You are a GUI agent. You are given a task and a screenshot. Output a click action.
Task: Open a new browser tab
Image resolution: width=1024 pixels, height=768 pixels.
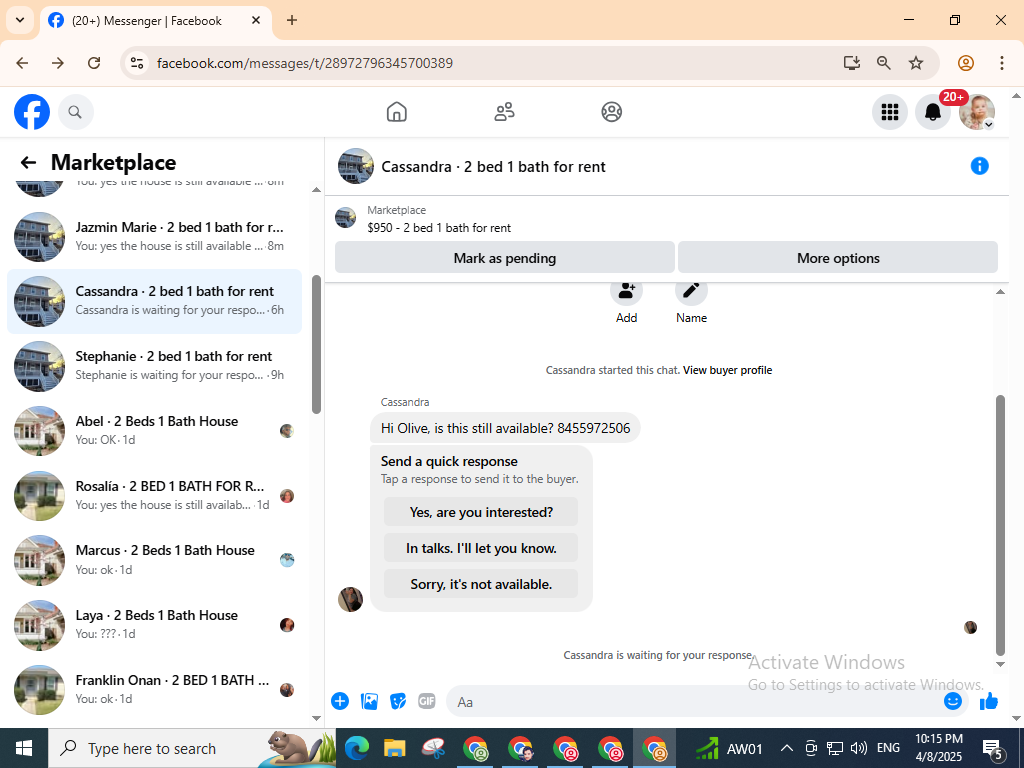pyautogui.click(x=292, y=20)
